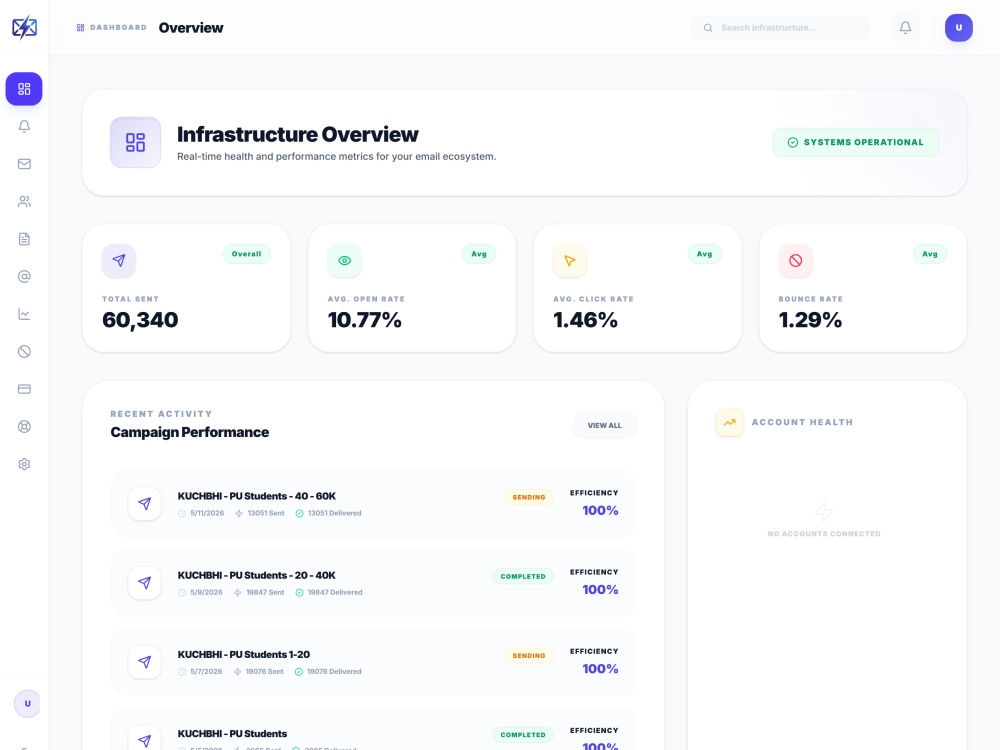Viewport: 1000px width, 750px height.
Task: Click the Infrastructure Overview grid icon
Action: pos(135,142)
